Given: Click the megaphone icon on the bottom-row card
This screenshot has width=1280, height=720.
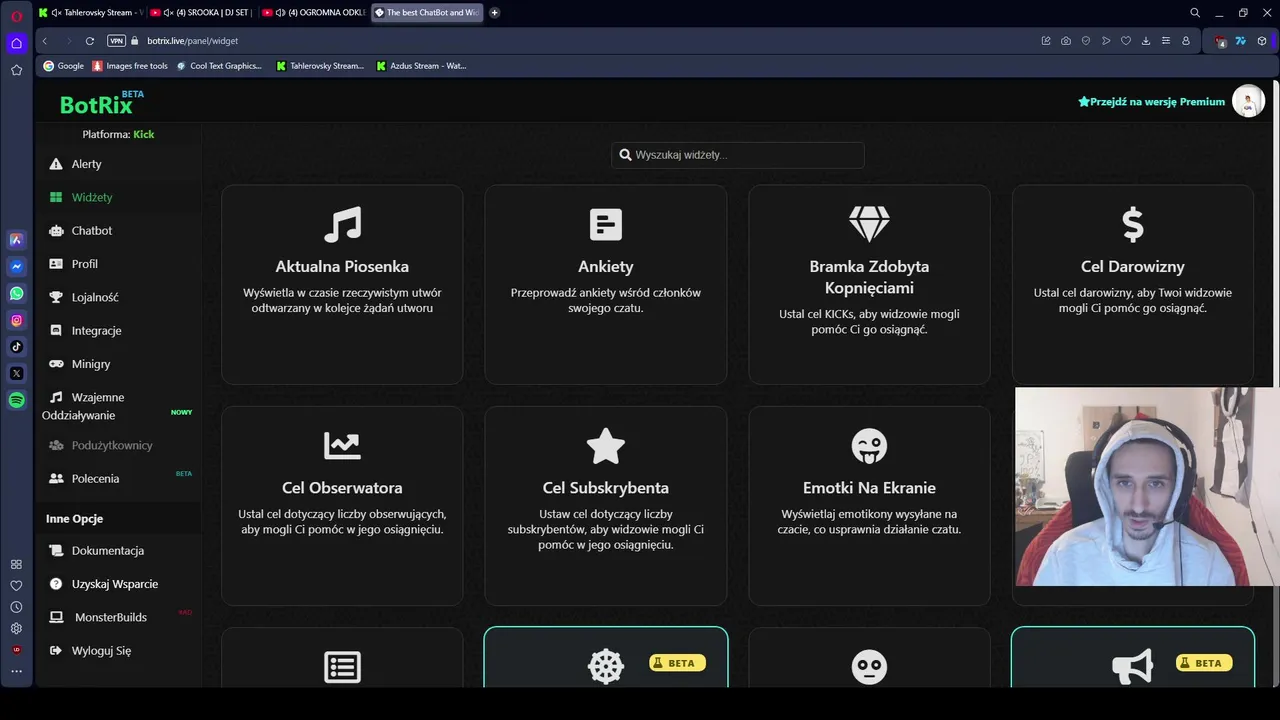Looking at the screenshot, I should coord(1133,667).
